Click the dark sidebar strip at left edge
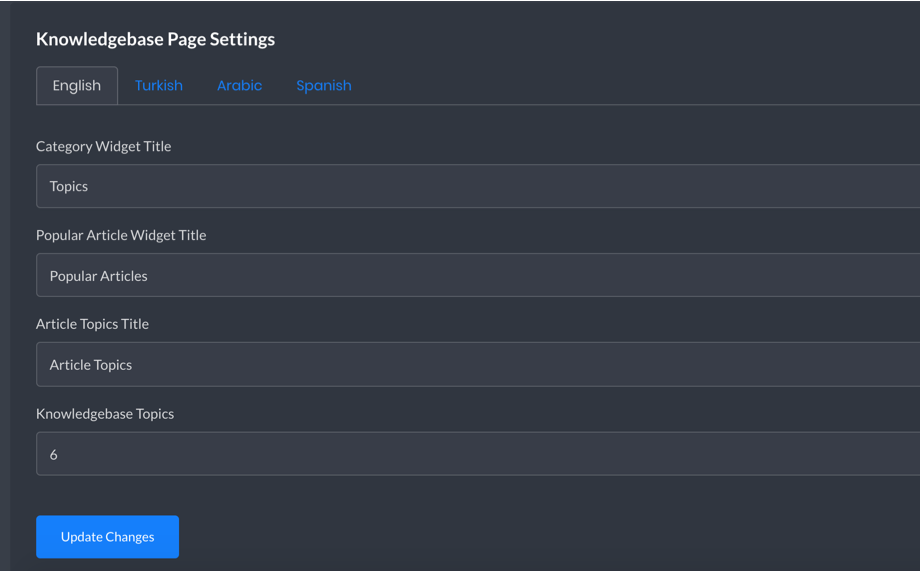The width and height of the screenshot is (921, 571). pyautogui.click(x=5, y=286)
